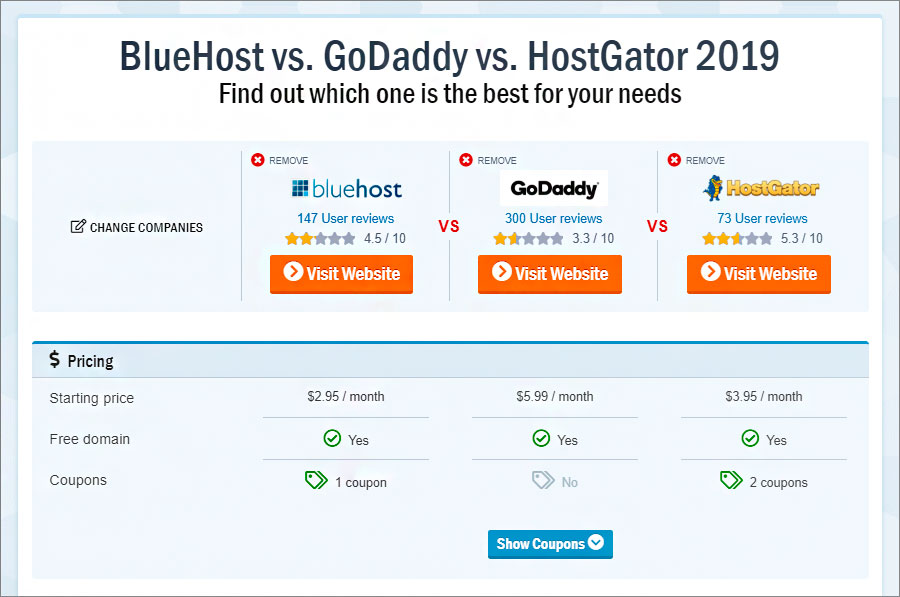Viewport: 900px width, 597px height.
Task: Click the grey coupon tag for GoDaddy
Action: (543, 480)
